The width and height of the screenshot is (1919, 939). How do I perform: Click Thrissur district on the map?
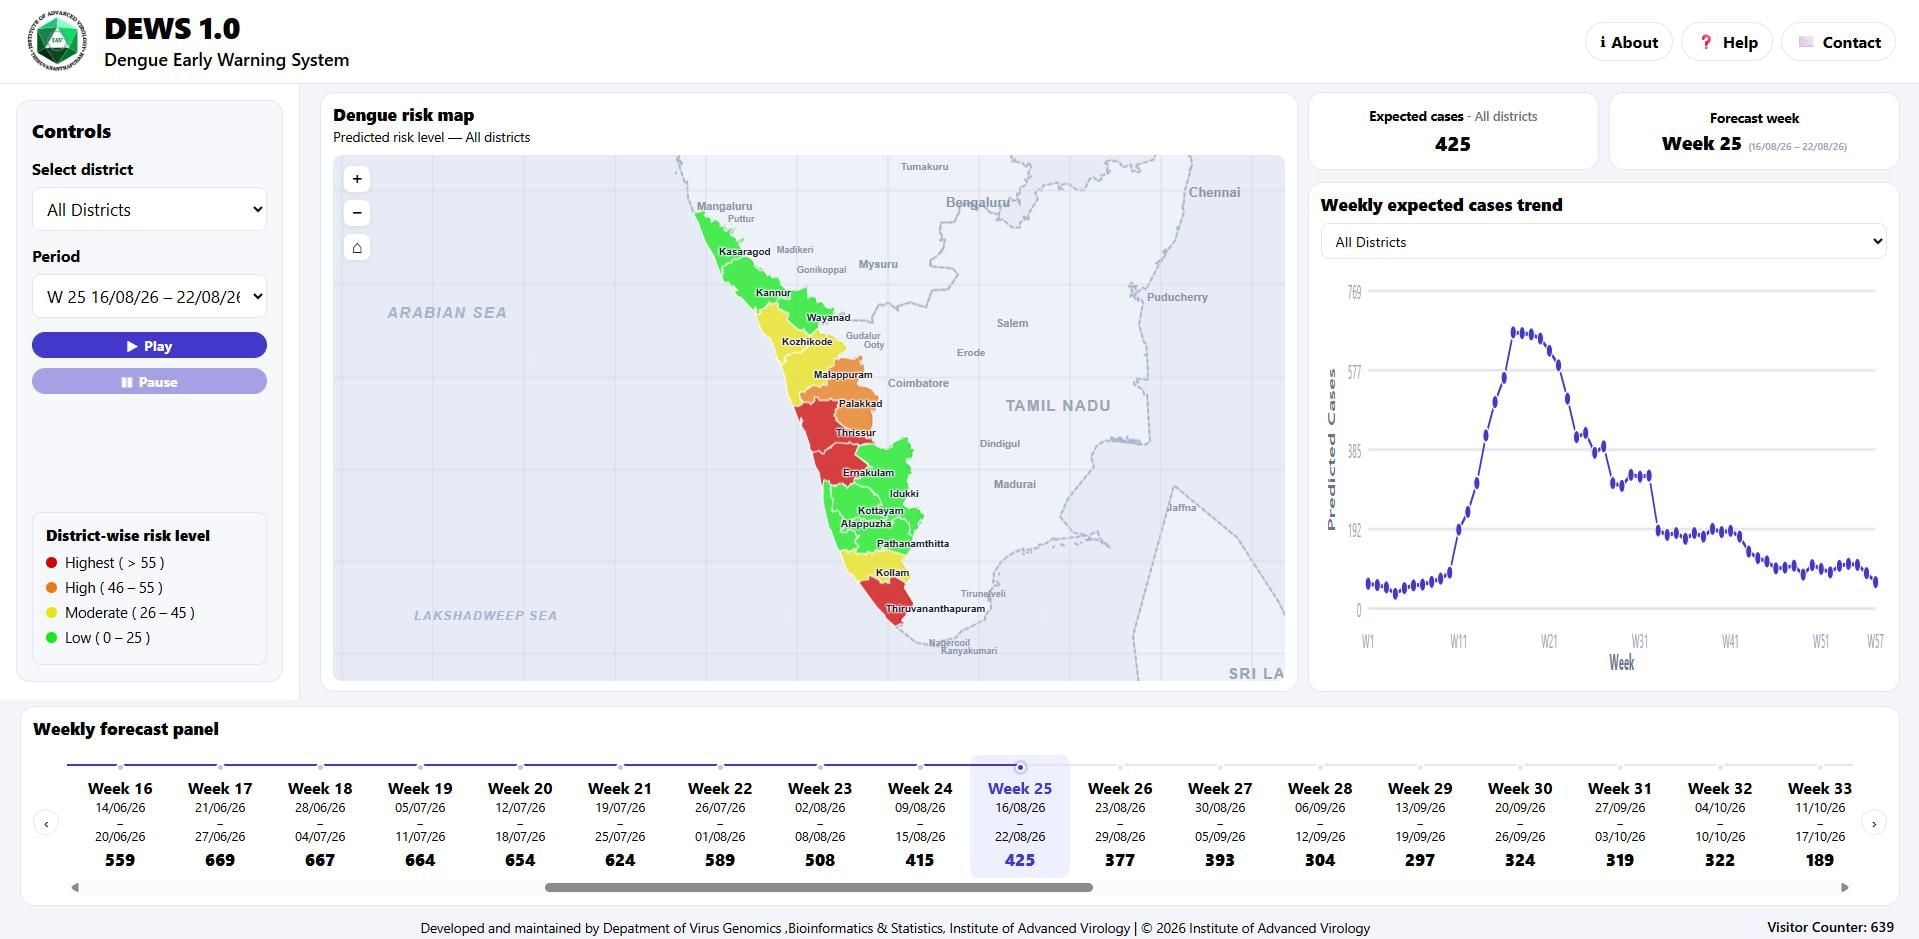826,424
